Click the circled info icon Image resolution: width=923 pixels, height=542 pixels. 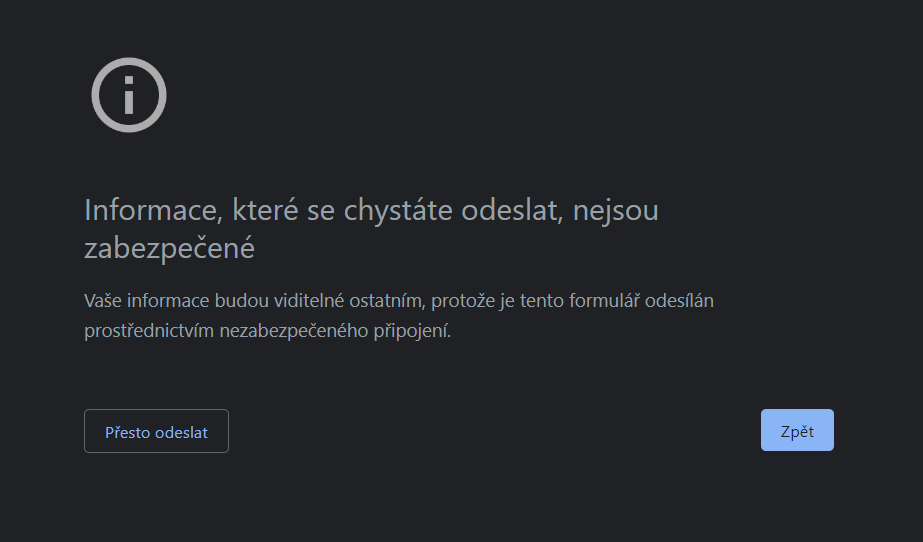[x=128, y=95]
